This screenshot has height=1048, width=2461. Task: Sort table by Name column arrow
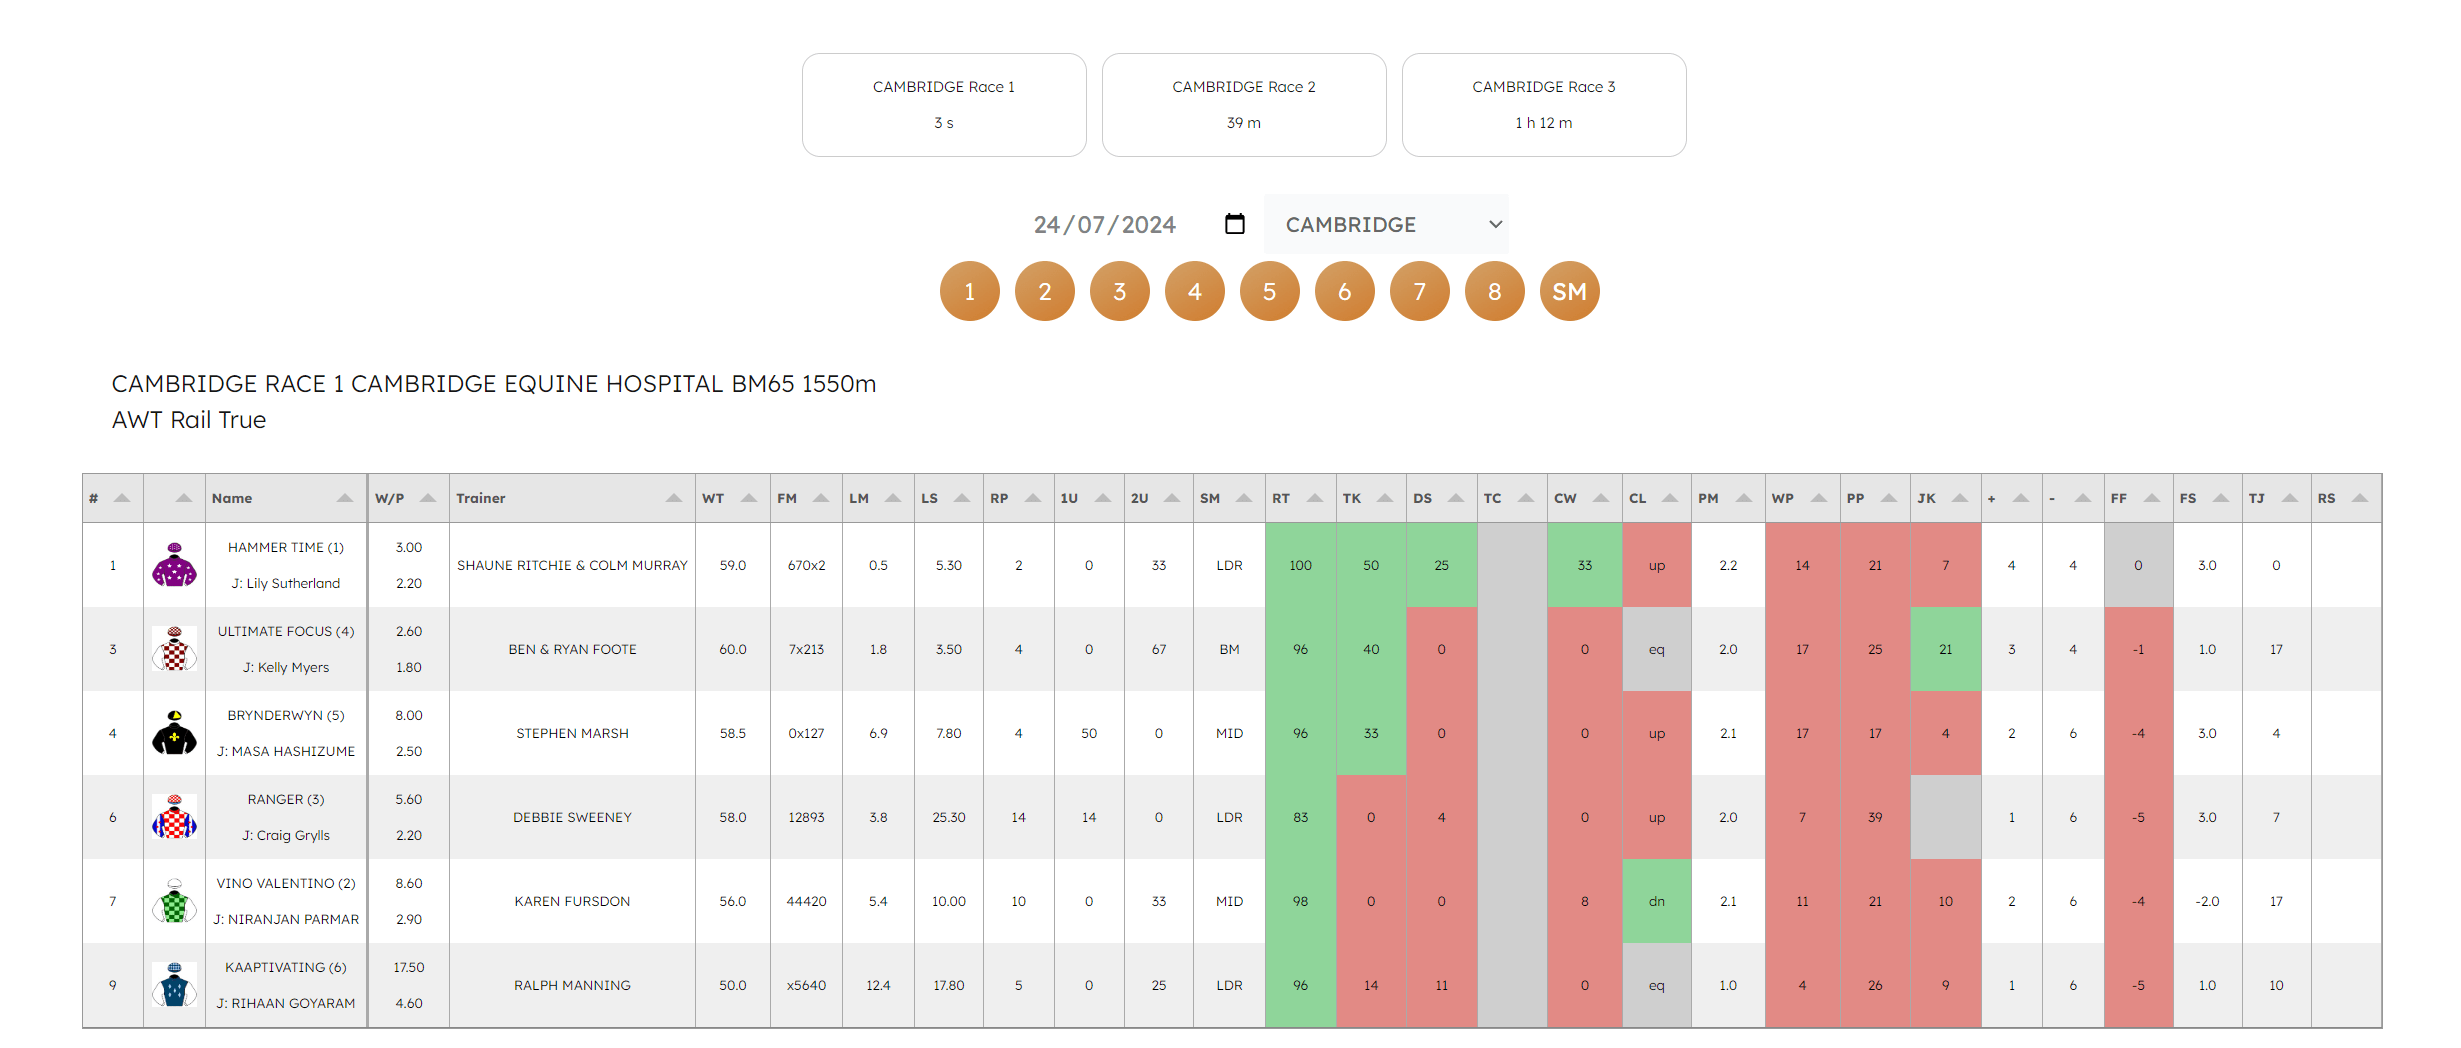coord(344,498)
